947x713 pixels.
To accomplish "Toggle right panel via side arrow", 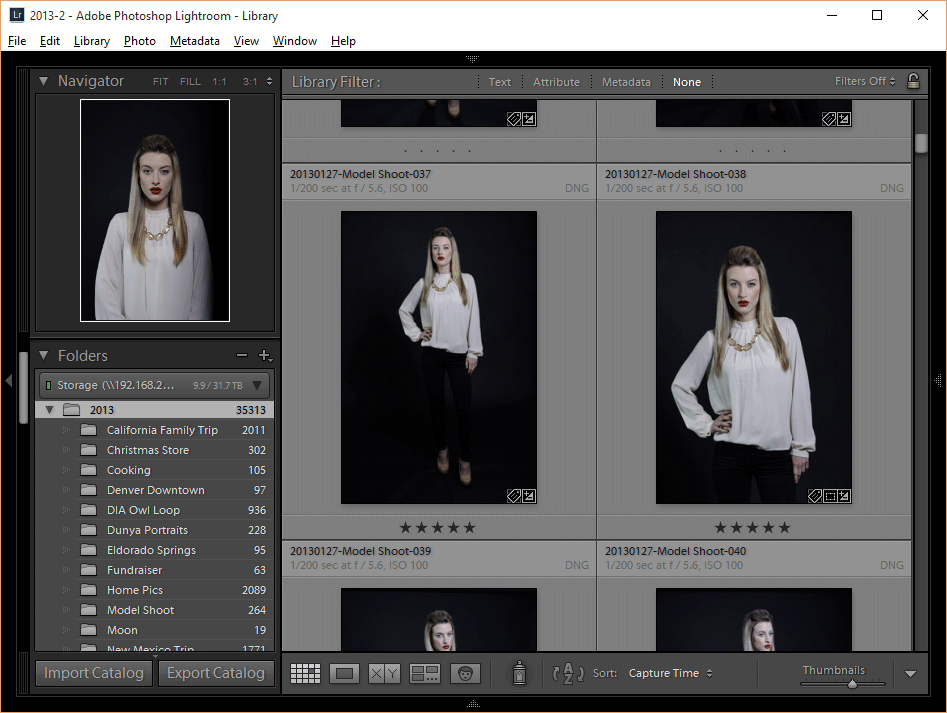I will pos(938,380).
